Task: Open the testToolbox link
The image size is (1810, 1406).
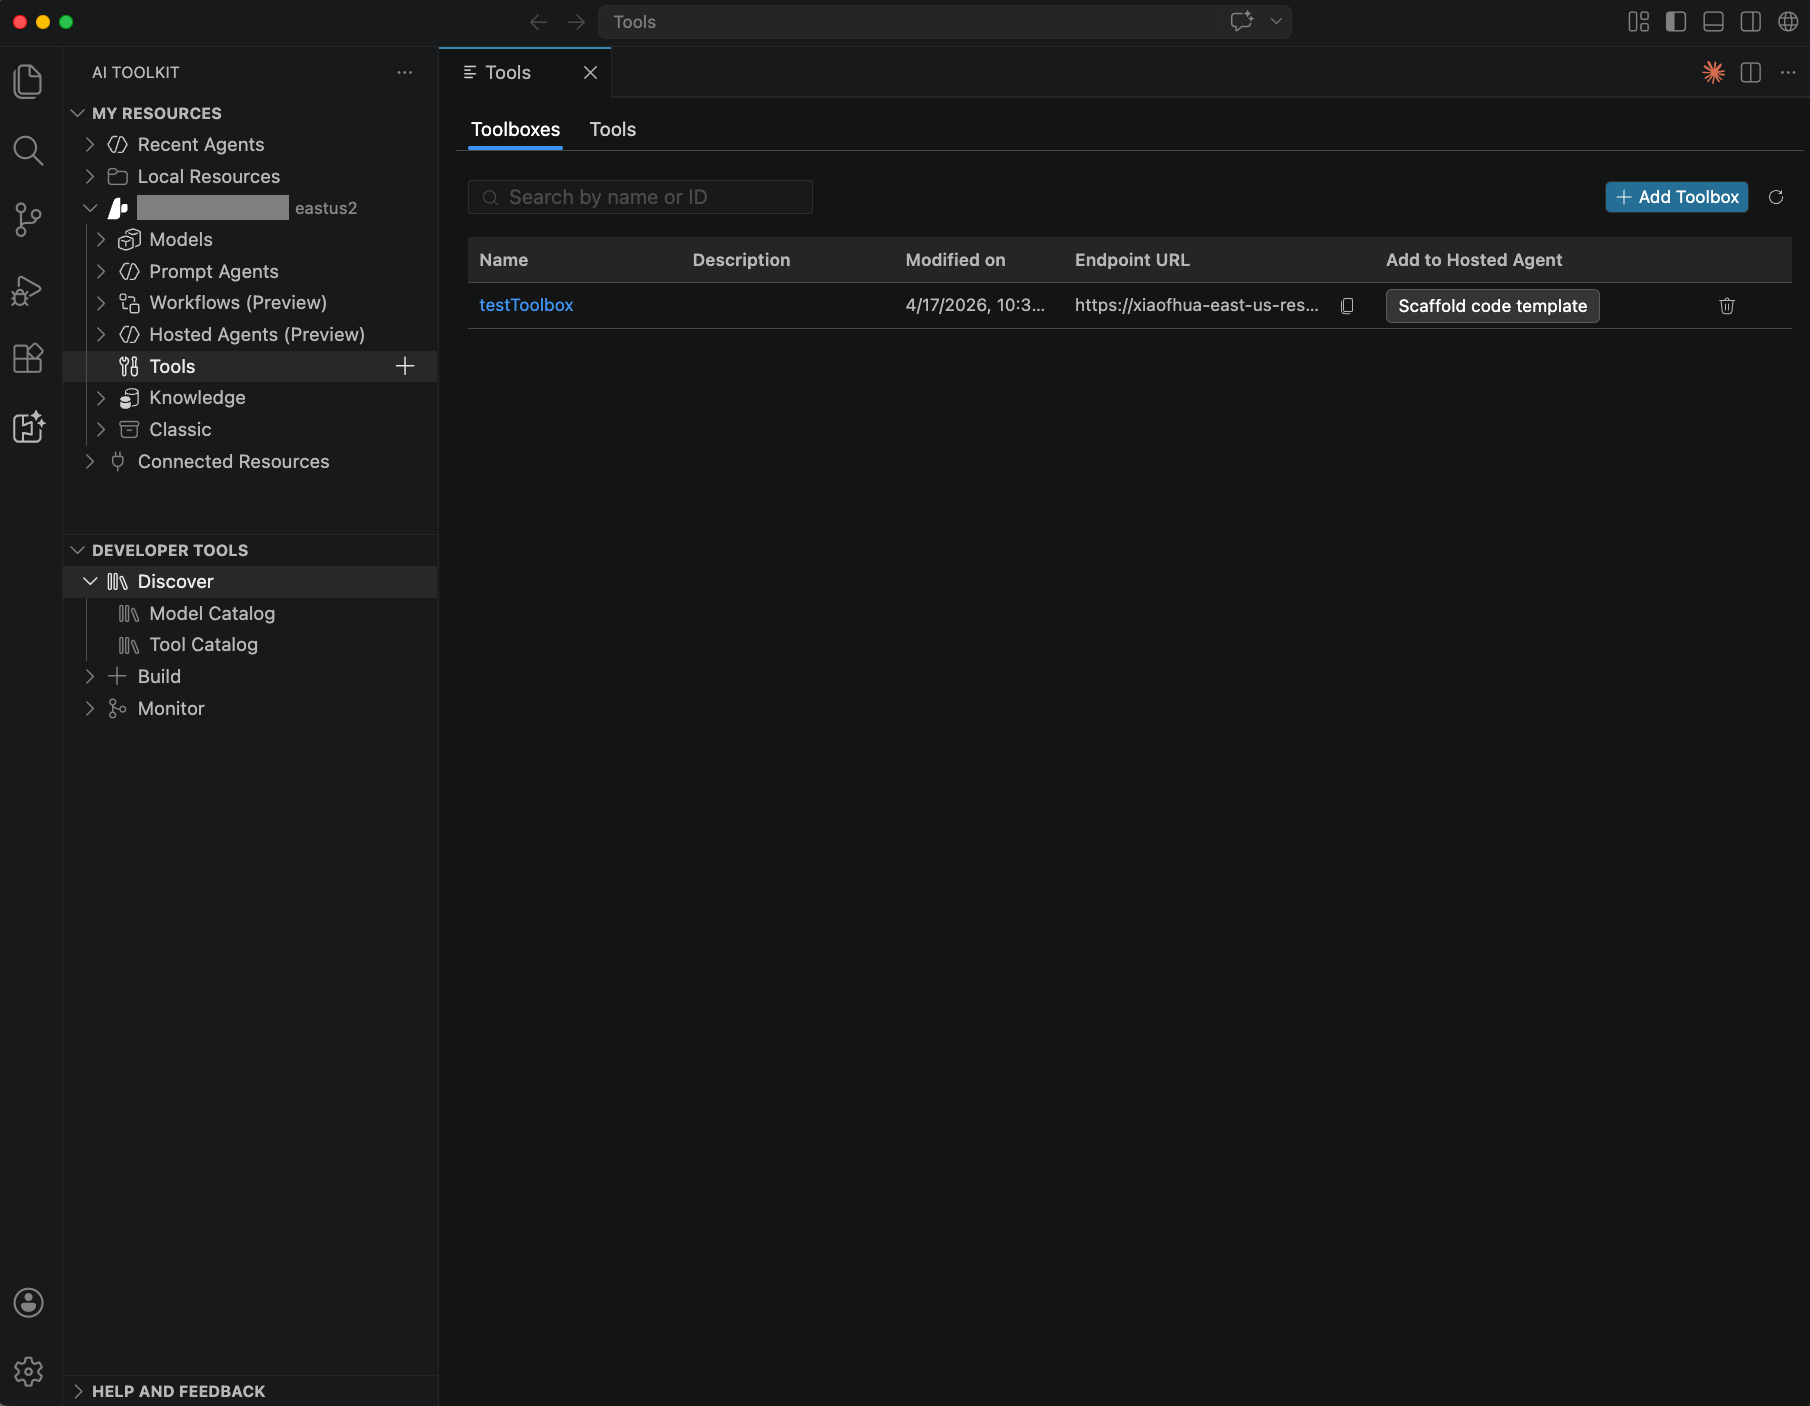Action: pyautogui.click(x=526, y=305)
